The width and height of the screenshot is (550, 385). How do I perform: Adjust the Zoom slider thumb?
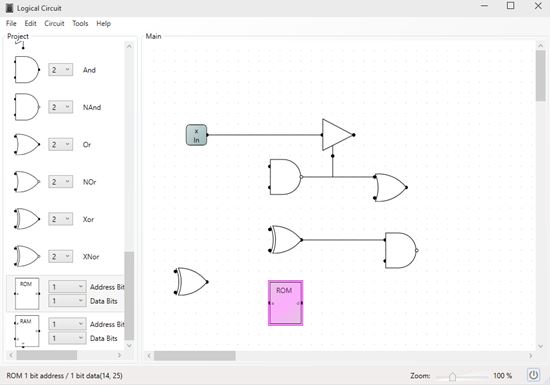(452, 376)
